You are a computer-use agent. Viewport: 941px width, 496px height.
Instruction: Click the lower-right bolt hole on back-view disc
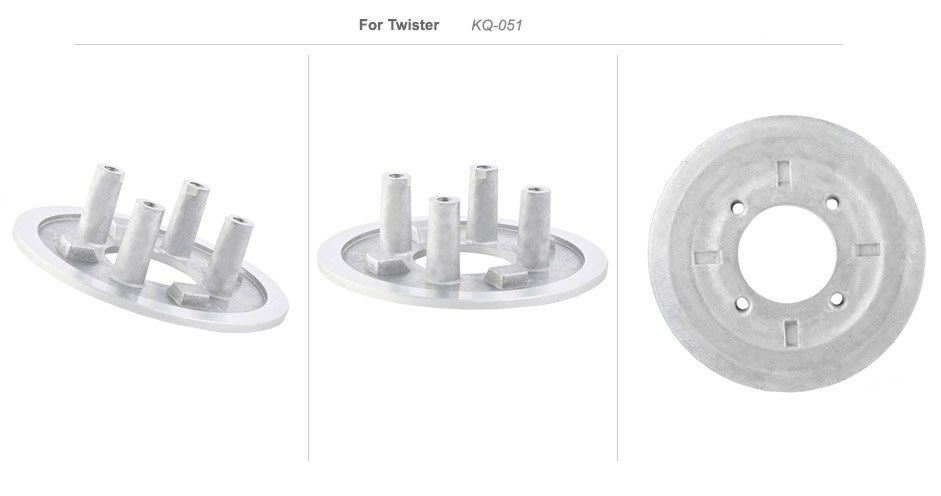tap(835, 300)
